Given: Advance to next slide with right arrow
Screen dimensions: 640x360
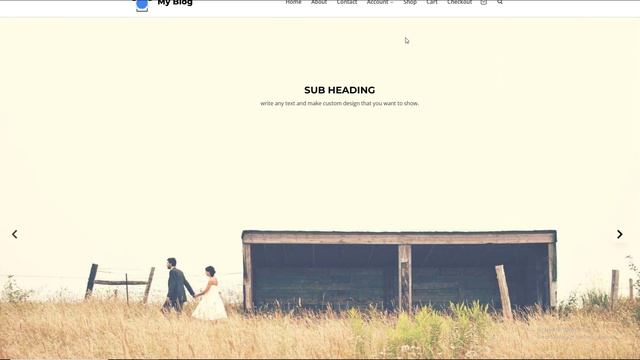Looking at the screenshot, I should point(620,234).
